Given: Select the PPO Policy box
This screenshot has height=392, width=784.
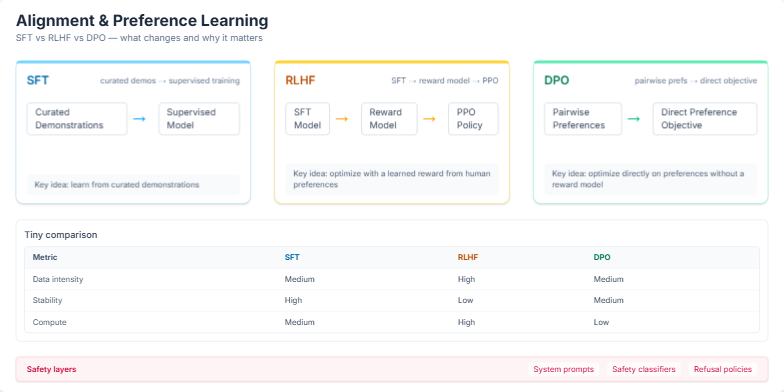Looking at the screenshot, I should (473, 119).
